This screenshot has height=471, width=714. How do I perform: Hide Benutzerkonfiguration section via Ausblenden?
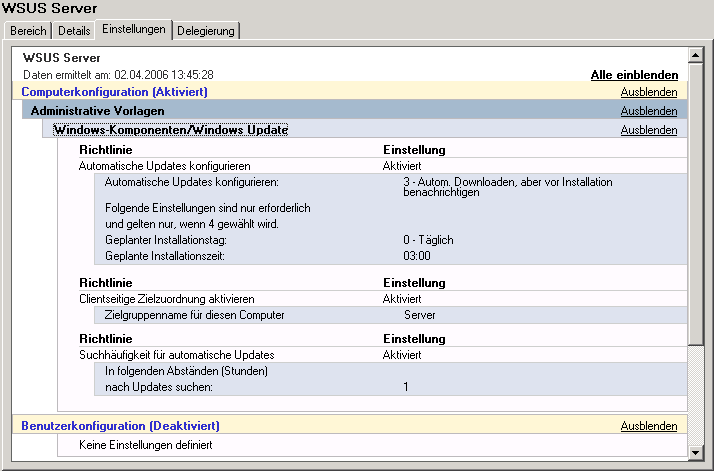(x=649, y=426)
